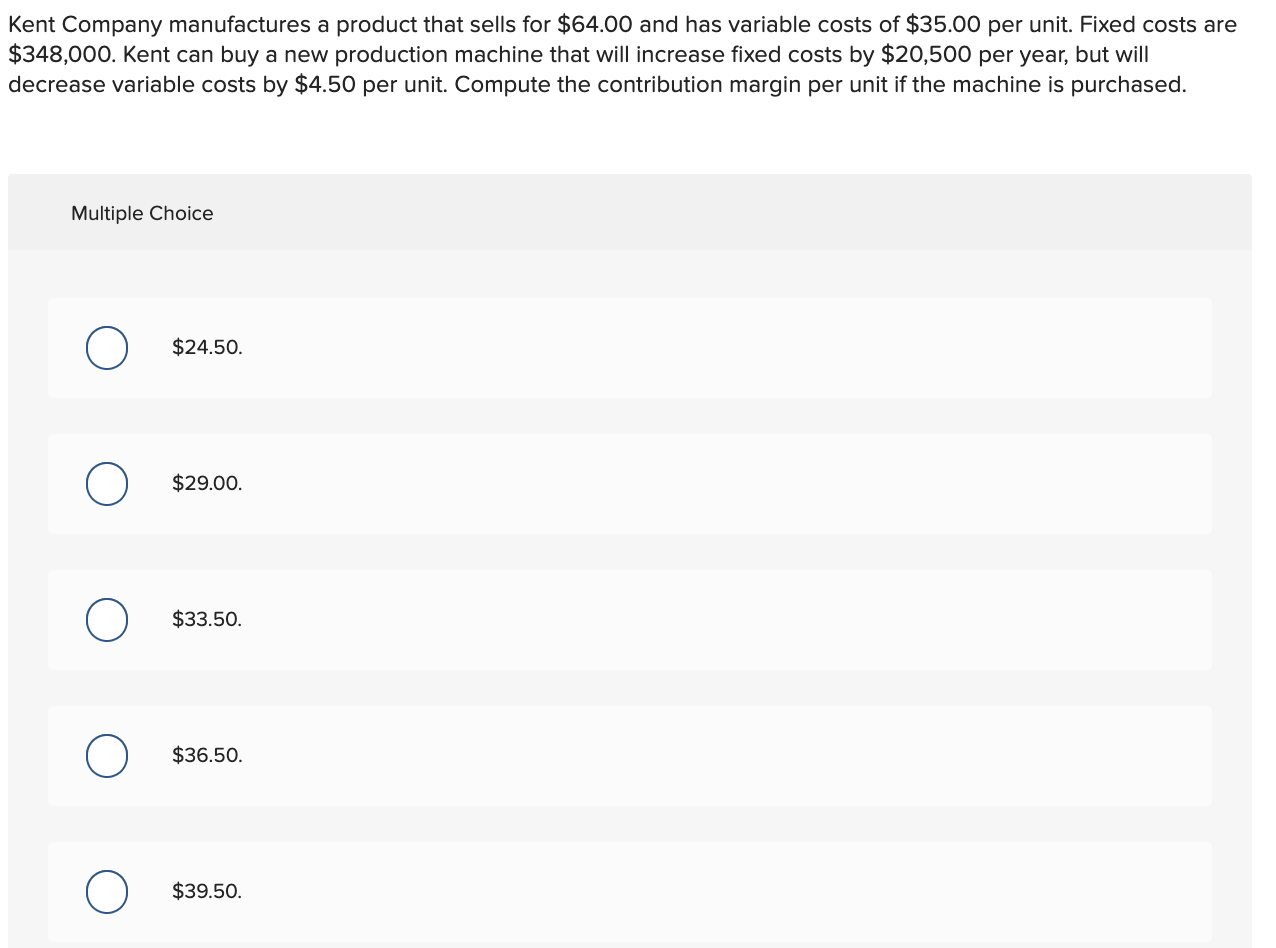
Task: Click the third answer option row
Action: tap(630, 620)
